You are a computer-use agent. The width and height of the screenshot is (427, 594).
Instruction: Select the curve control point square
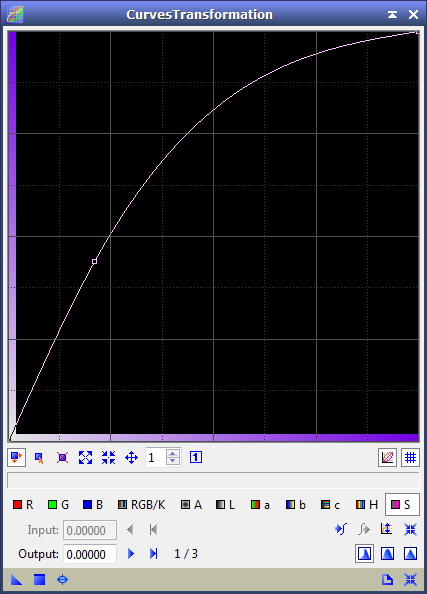(x=94, y=261)
